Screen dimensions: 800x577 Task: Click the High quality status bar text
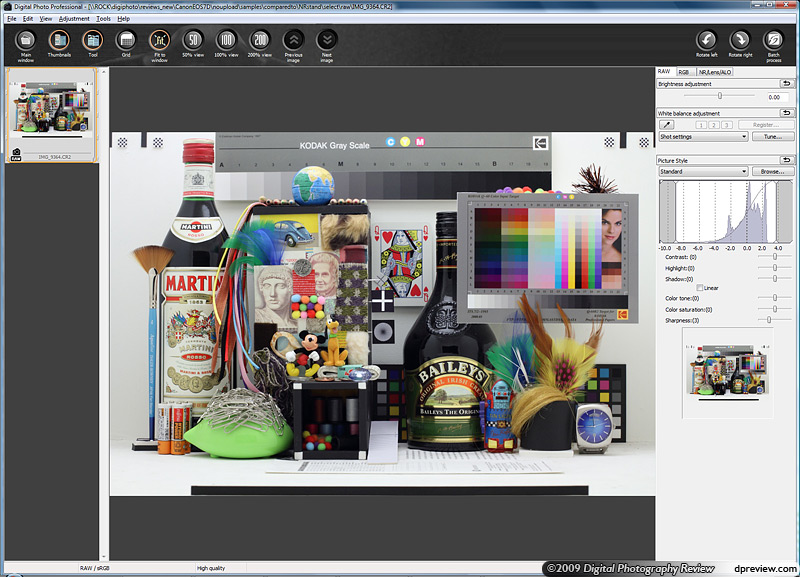tap(211, 568)
